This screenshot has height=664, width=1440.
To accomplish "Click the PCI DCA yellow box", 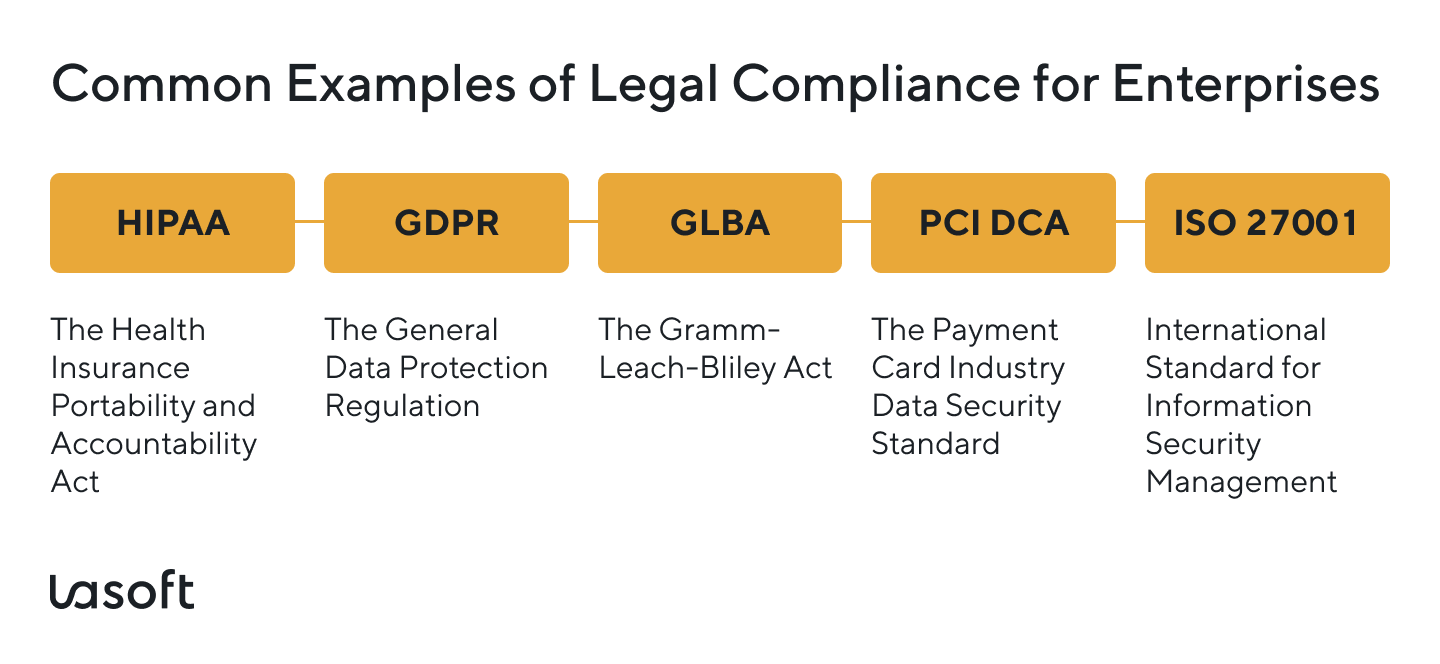I will click(993, 223).
